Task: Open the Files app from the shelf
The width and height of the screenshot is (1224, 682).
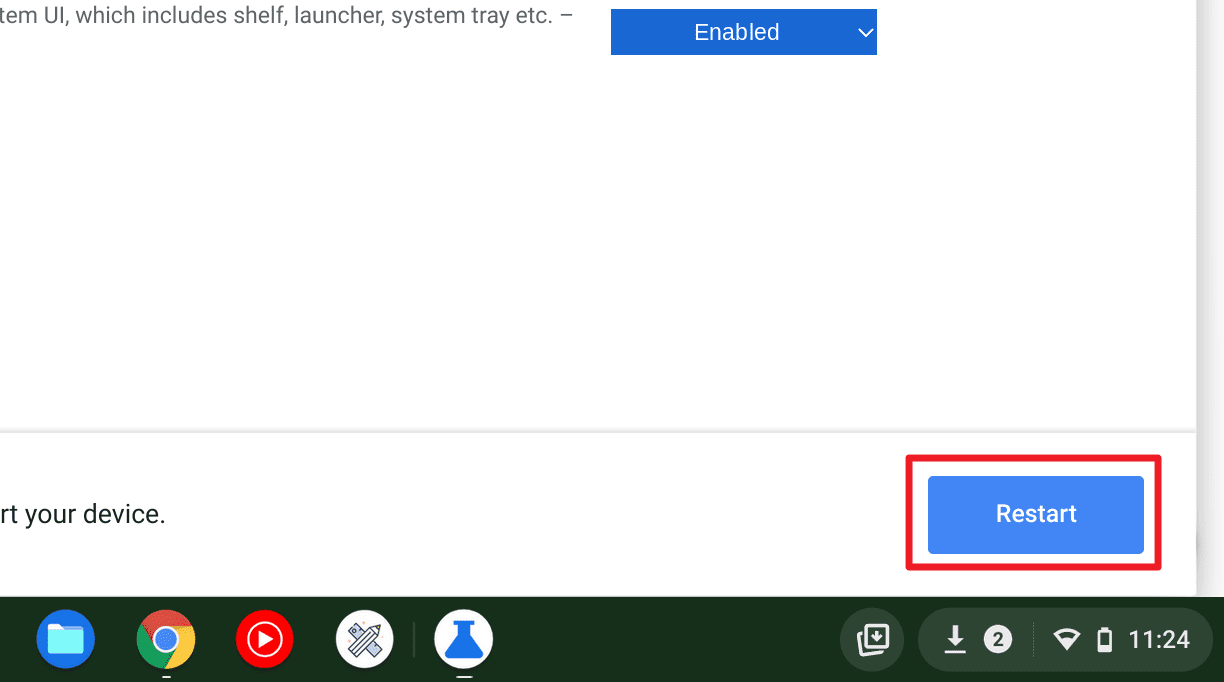Action: coord(65,639)
